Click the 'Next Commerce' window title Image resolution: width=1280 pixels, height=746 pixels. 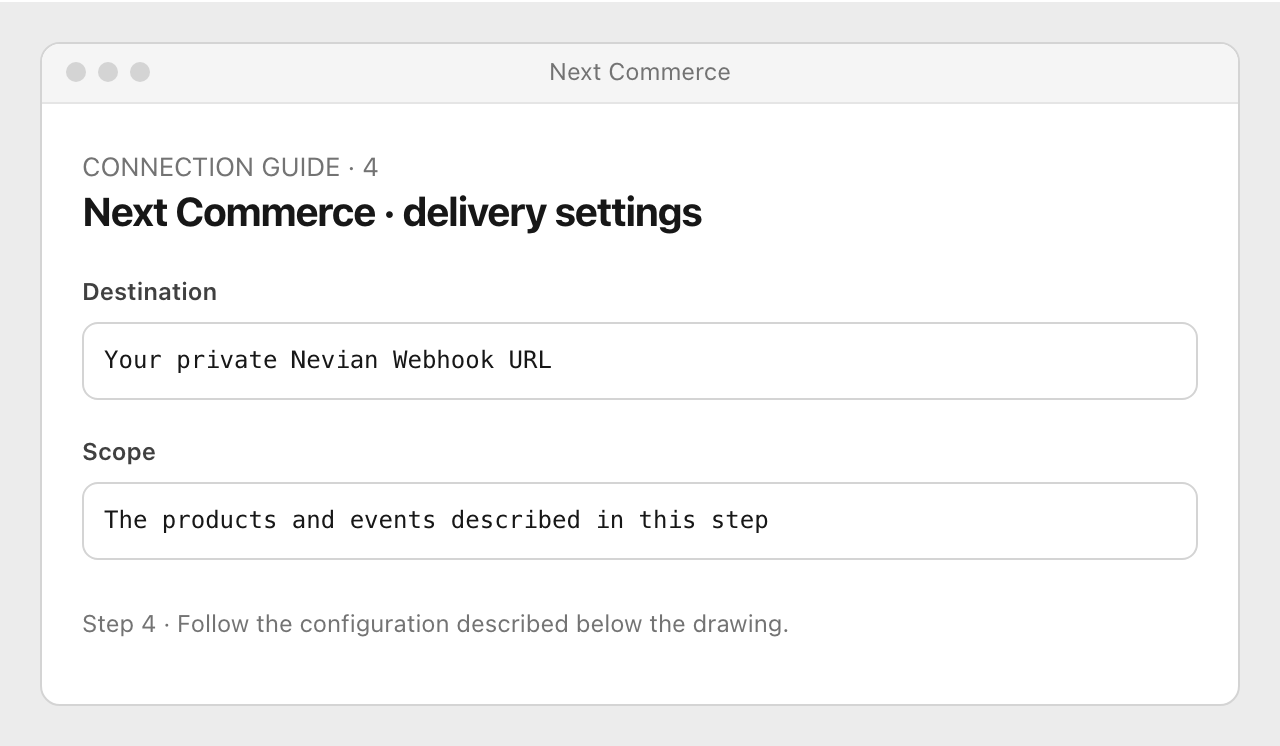click(x=640, y=72)
